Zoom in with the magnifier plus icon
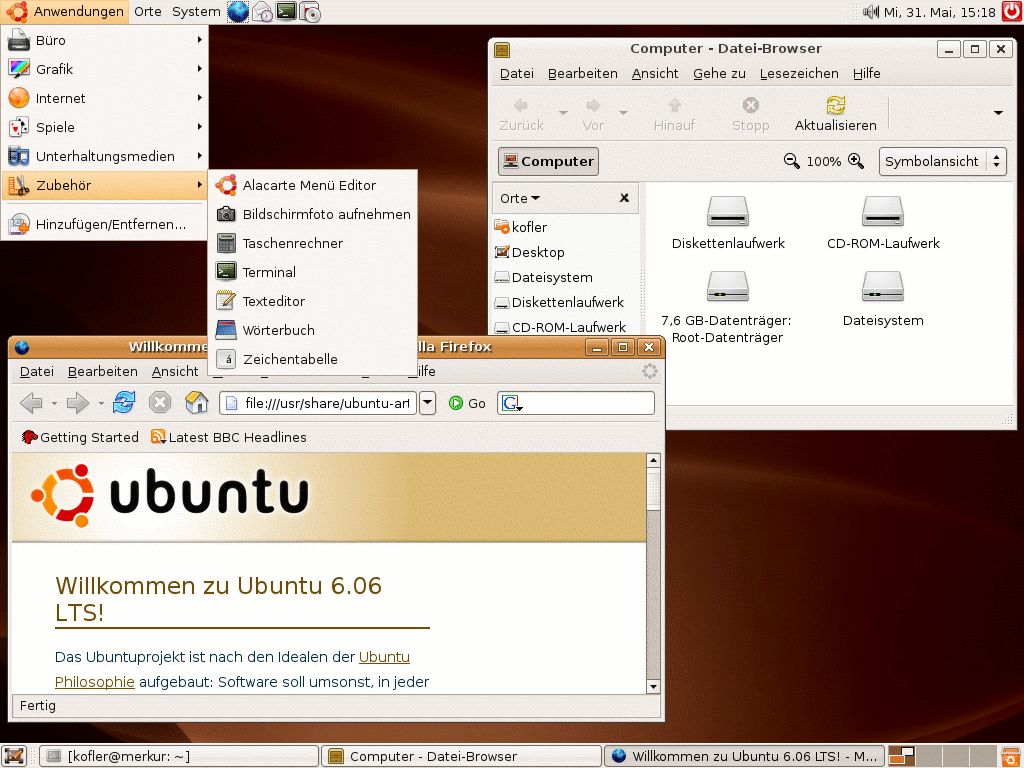 pyautogui.click(x=856, y=161)
